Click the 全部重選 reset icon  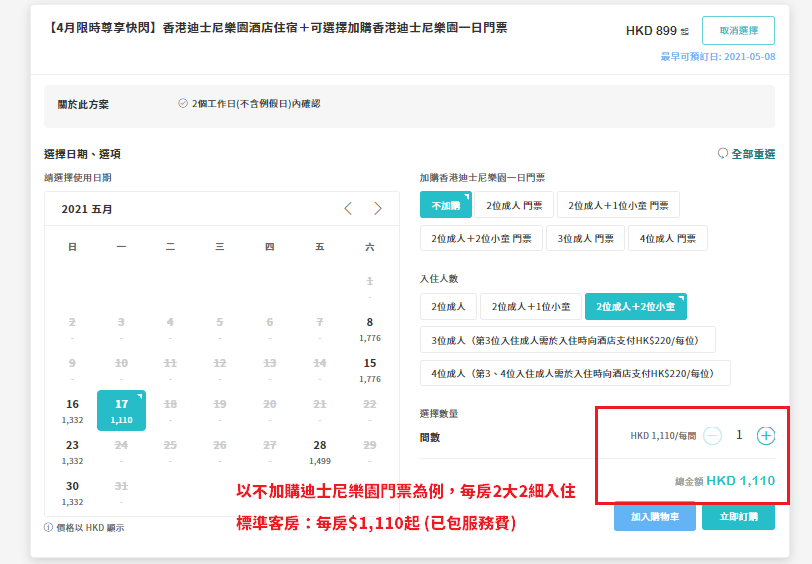point(722,153)
